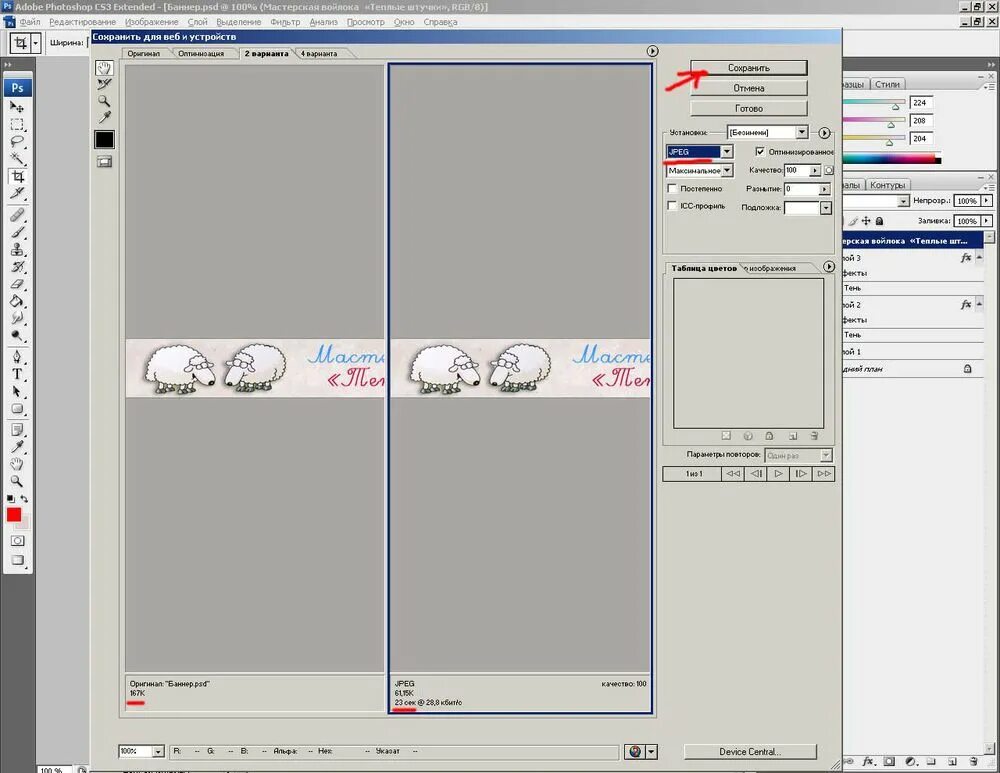Open browser preview selection dropdown arrow
1000x773 pixels.
click(x=651, y=752)
